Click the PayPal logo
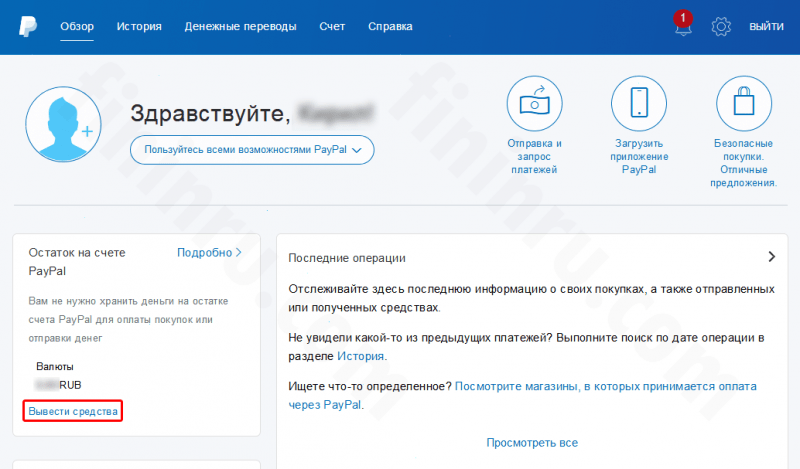 (28, 27)
